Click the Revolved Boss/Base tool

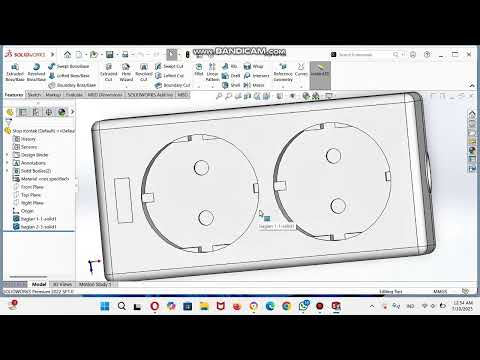[x=36, y=72]
